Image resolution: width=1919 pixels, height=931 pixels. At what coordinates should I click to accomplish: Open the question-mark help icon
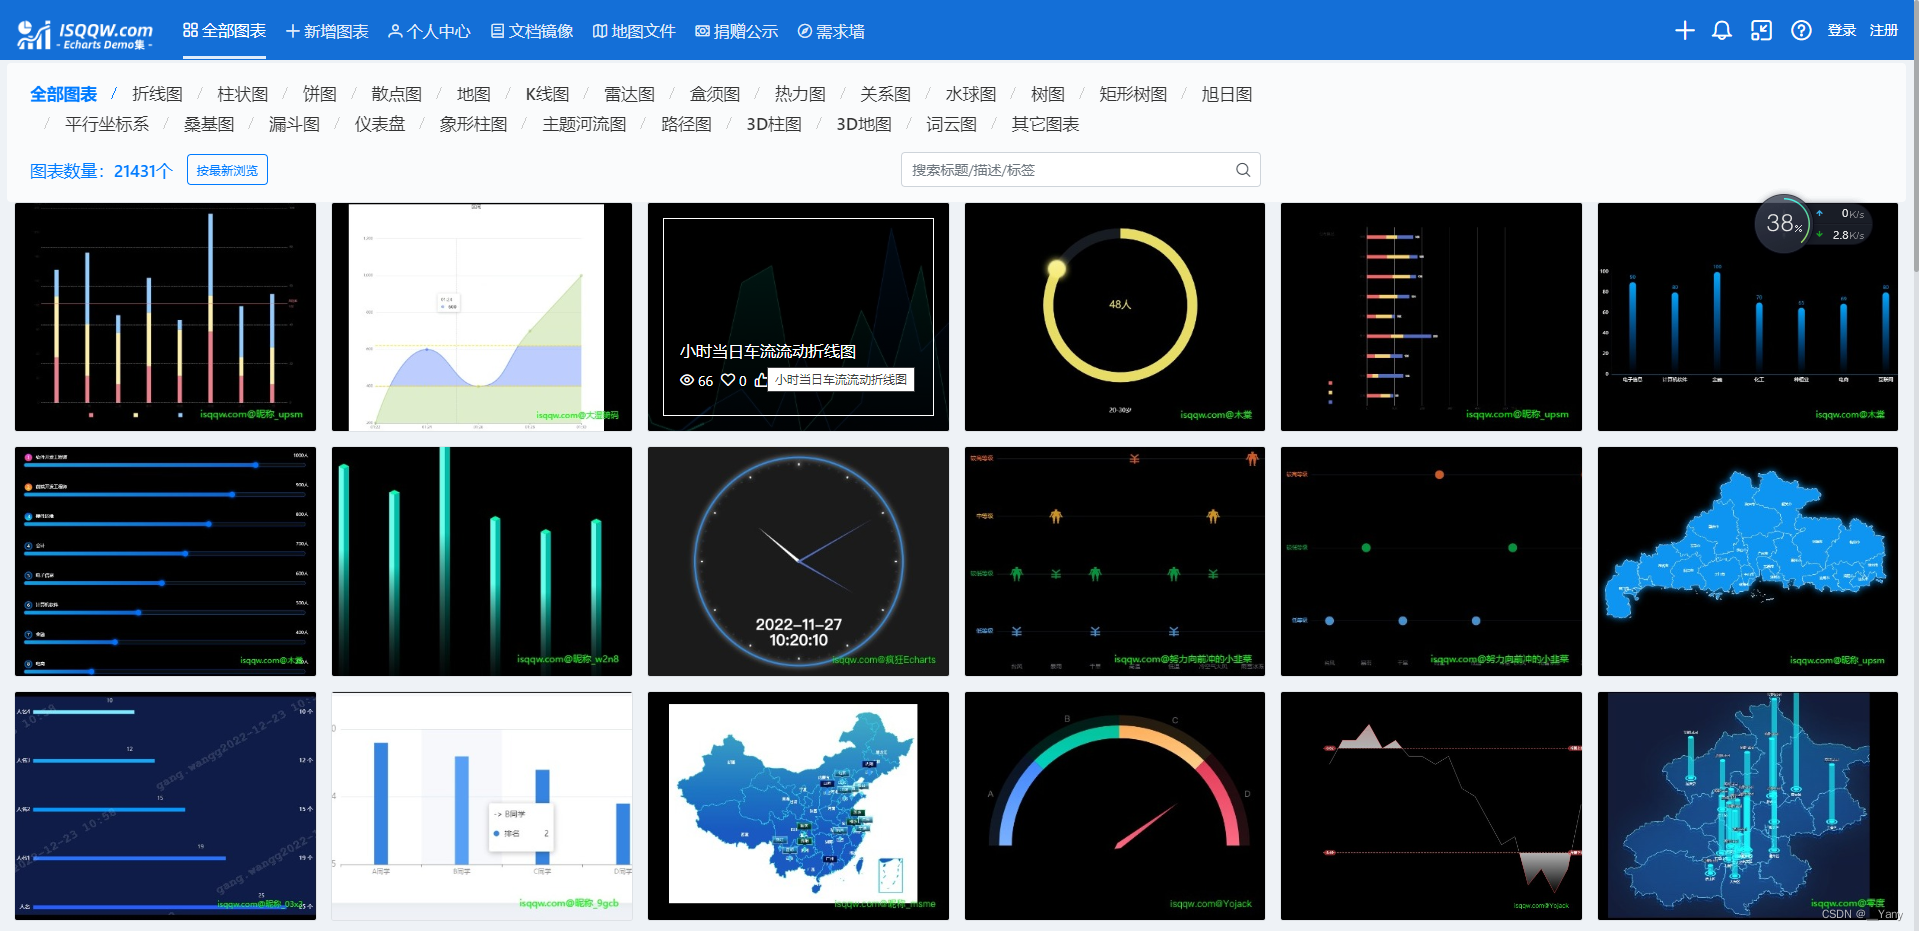point(1801,30)
